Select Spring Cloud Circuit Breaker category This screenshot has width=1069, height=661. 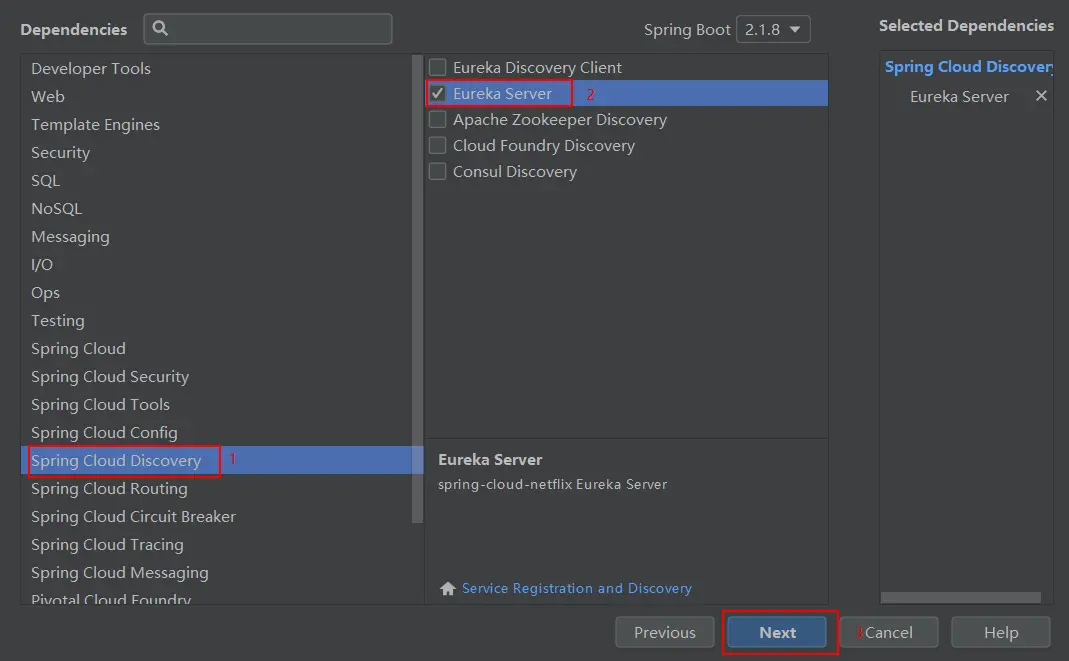(134, 517)
